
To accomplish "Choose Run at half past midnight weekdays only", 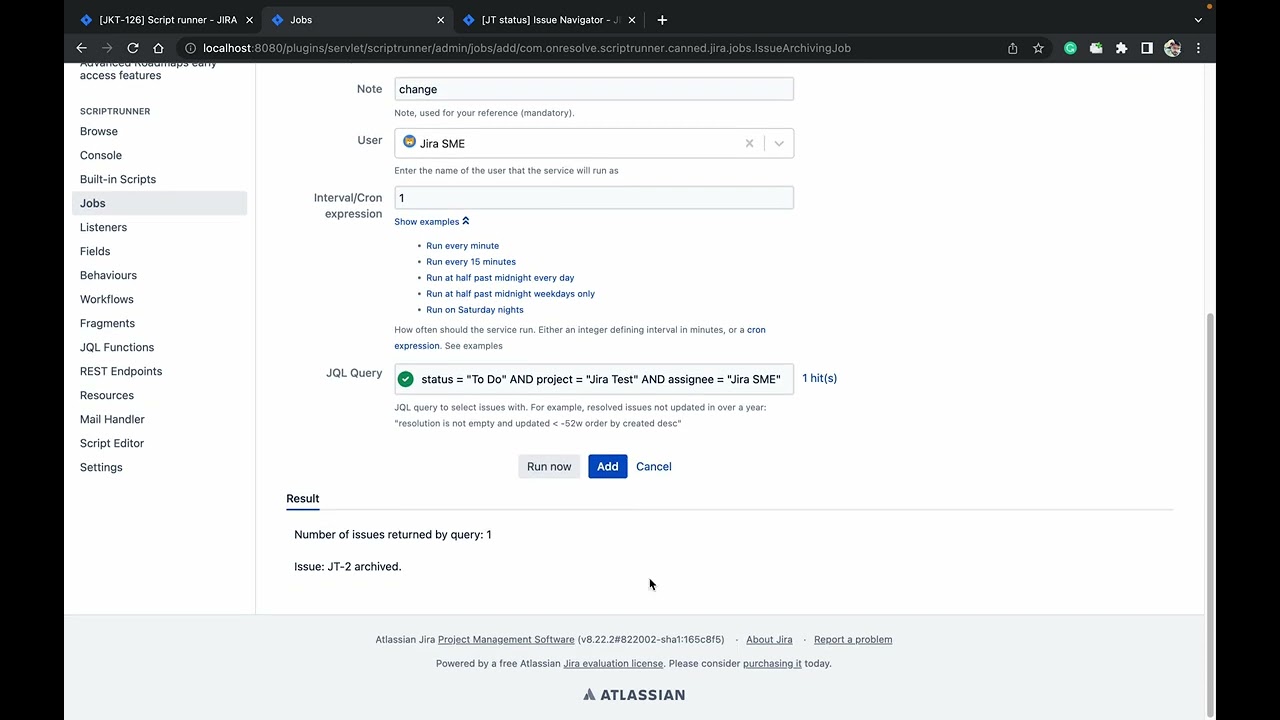I will click(x=510, y=294).
